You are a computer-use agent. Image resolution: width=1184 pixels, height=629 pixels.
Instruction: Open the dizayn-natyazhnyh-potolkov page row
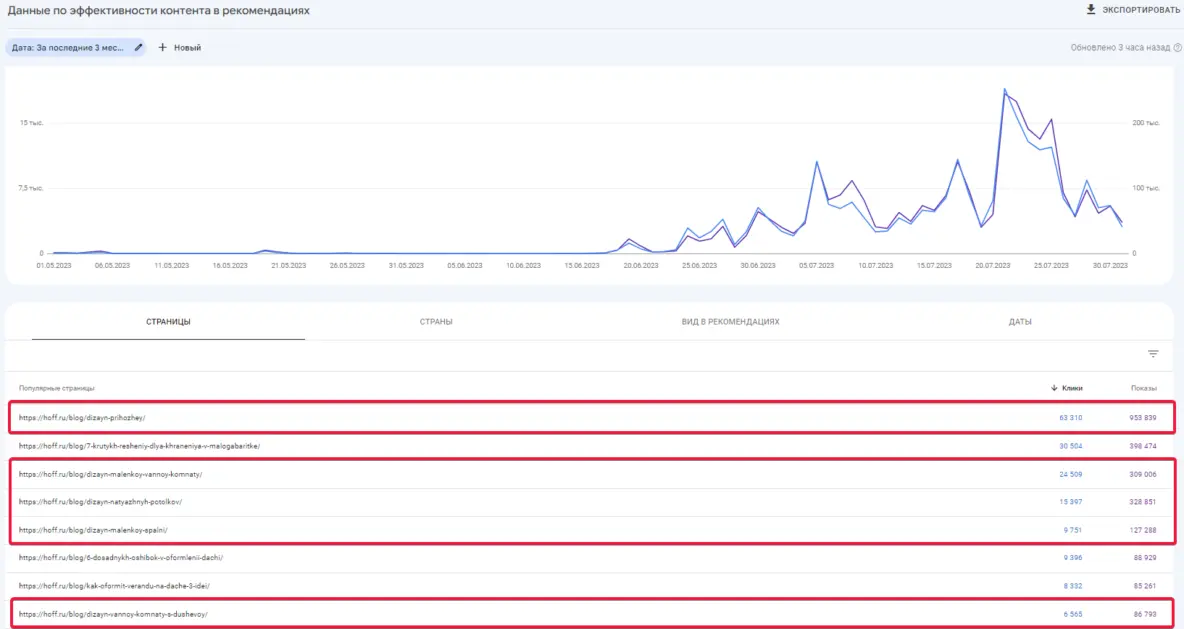point(100,501)
